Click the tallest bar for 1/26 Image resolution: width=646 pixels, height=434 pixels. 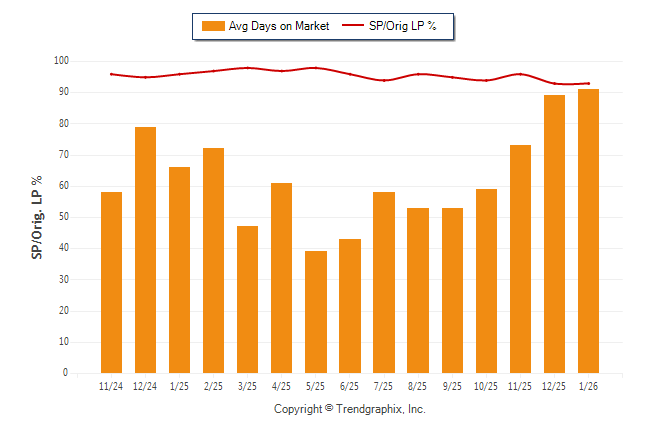pyautogui.click(x=588, y=231)
